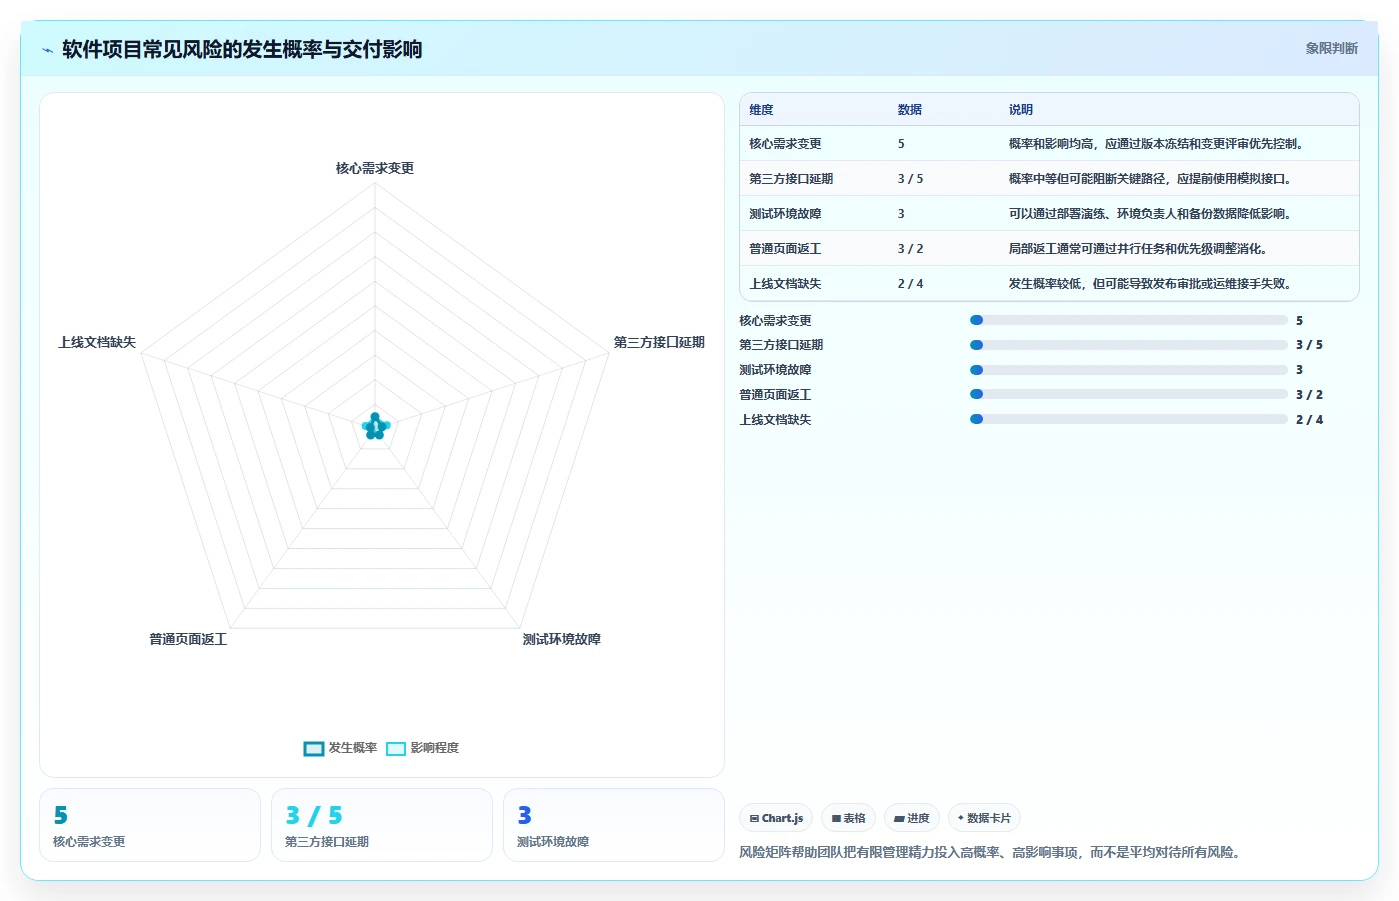Screen dimensions: 1399x901
Task: Click the 测试环境故障 progress bar
Action: click(x=1129, y=370)
